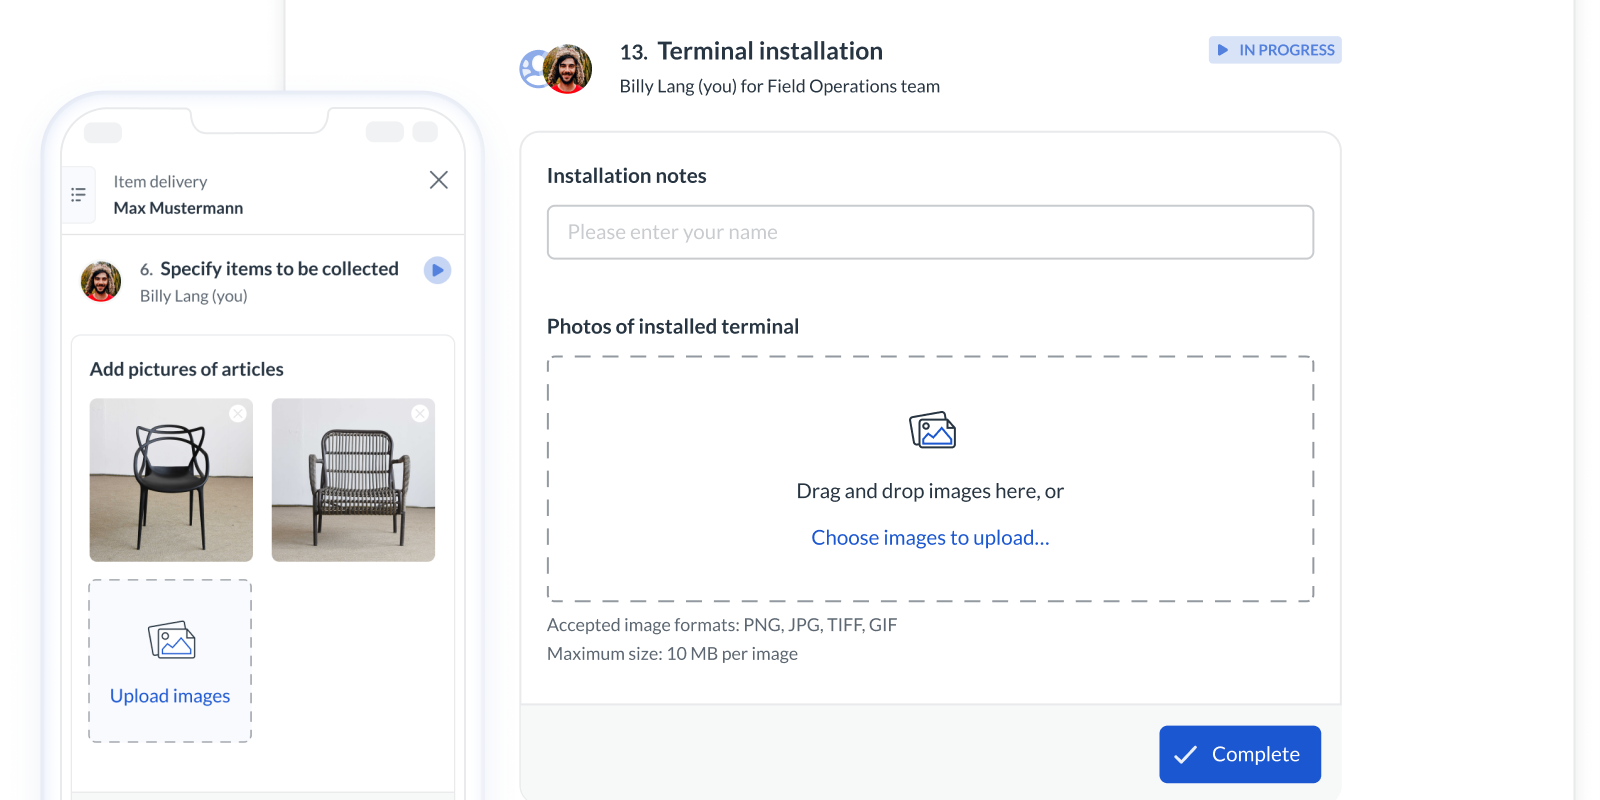1600x800 pixels.
Task: Click the image icon in the drag-and-drop zone
Action: click(x=931, y=430)
